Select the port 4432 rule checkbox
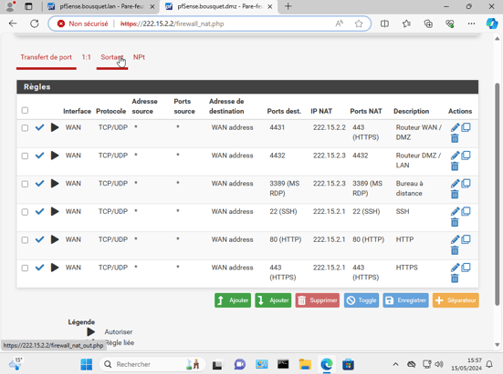 pos(25,156)
